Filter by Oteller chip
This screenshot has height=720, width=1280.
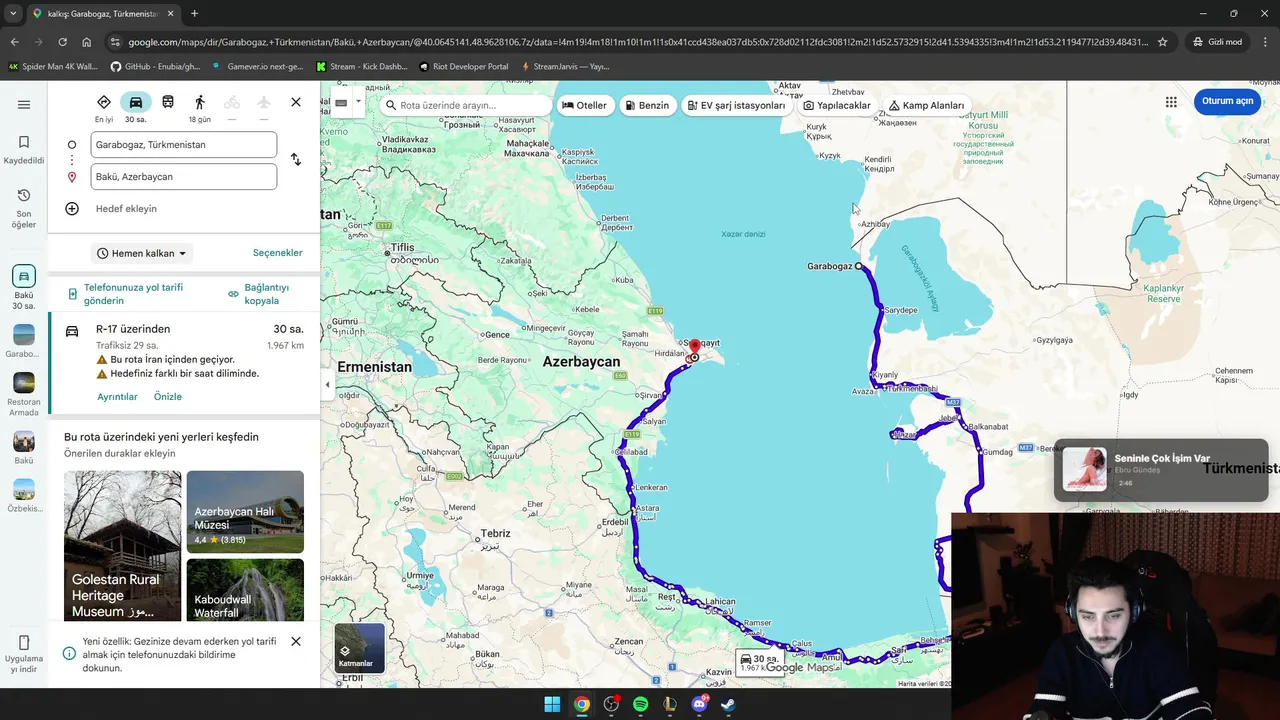coord(585,105)
